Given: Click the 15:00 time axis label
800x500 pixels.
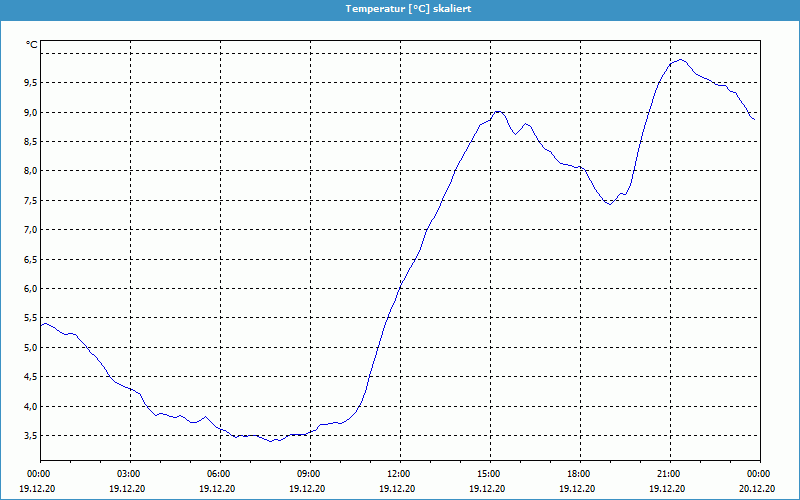Looking at the screenshot, I should (x=489, y=473).
